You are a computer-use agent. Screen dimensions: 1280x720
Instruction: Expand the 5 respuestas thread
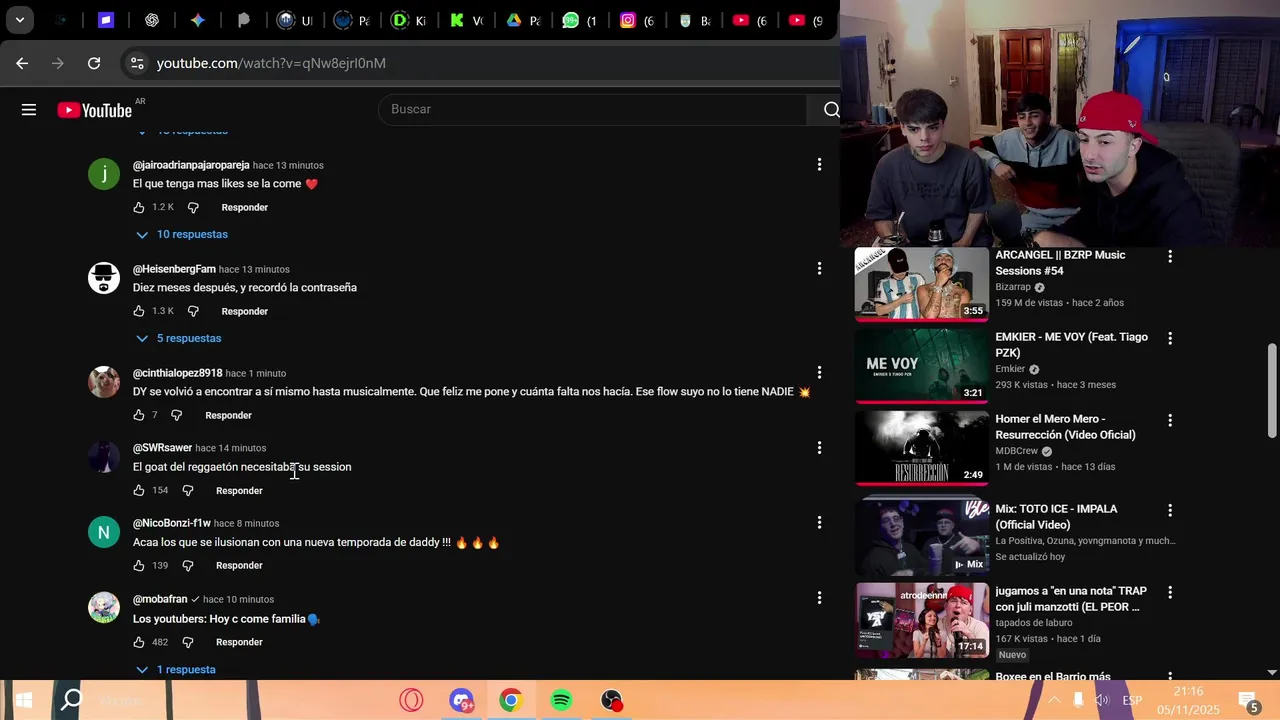click(x=179, y=338)
